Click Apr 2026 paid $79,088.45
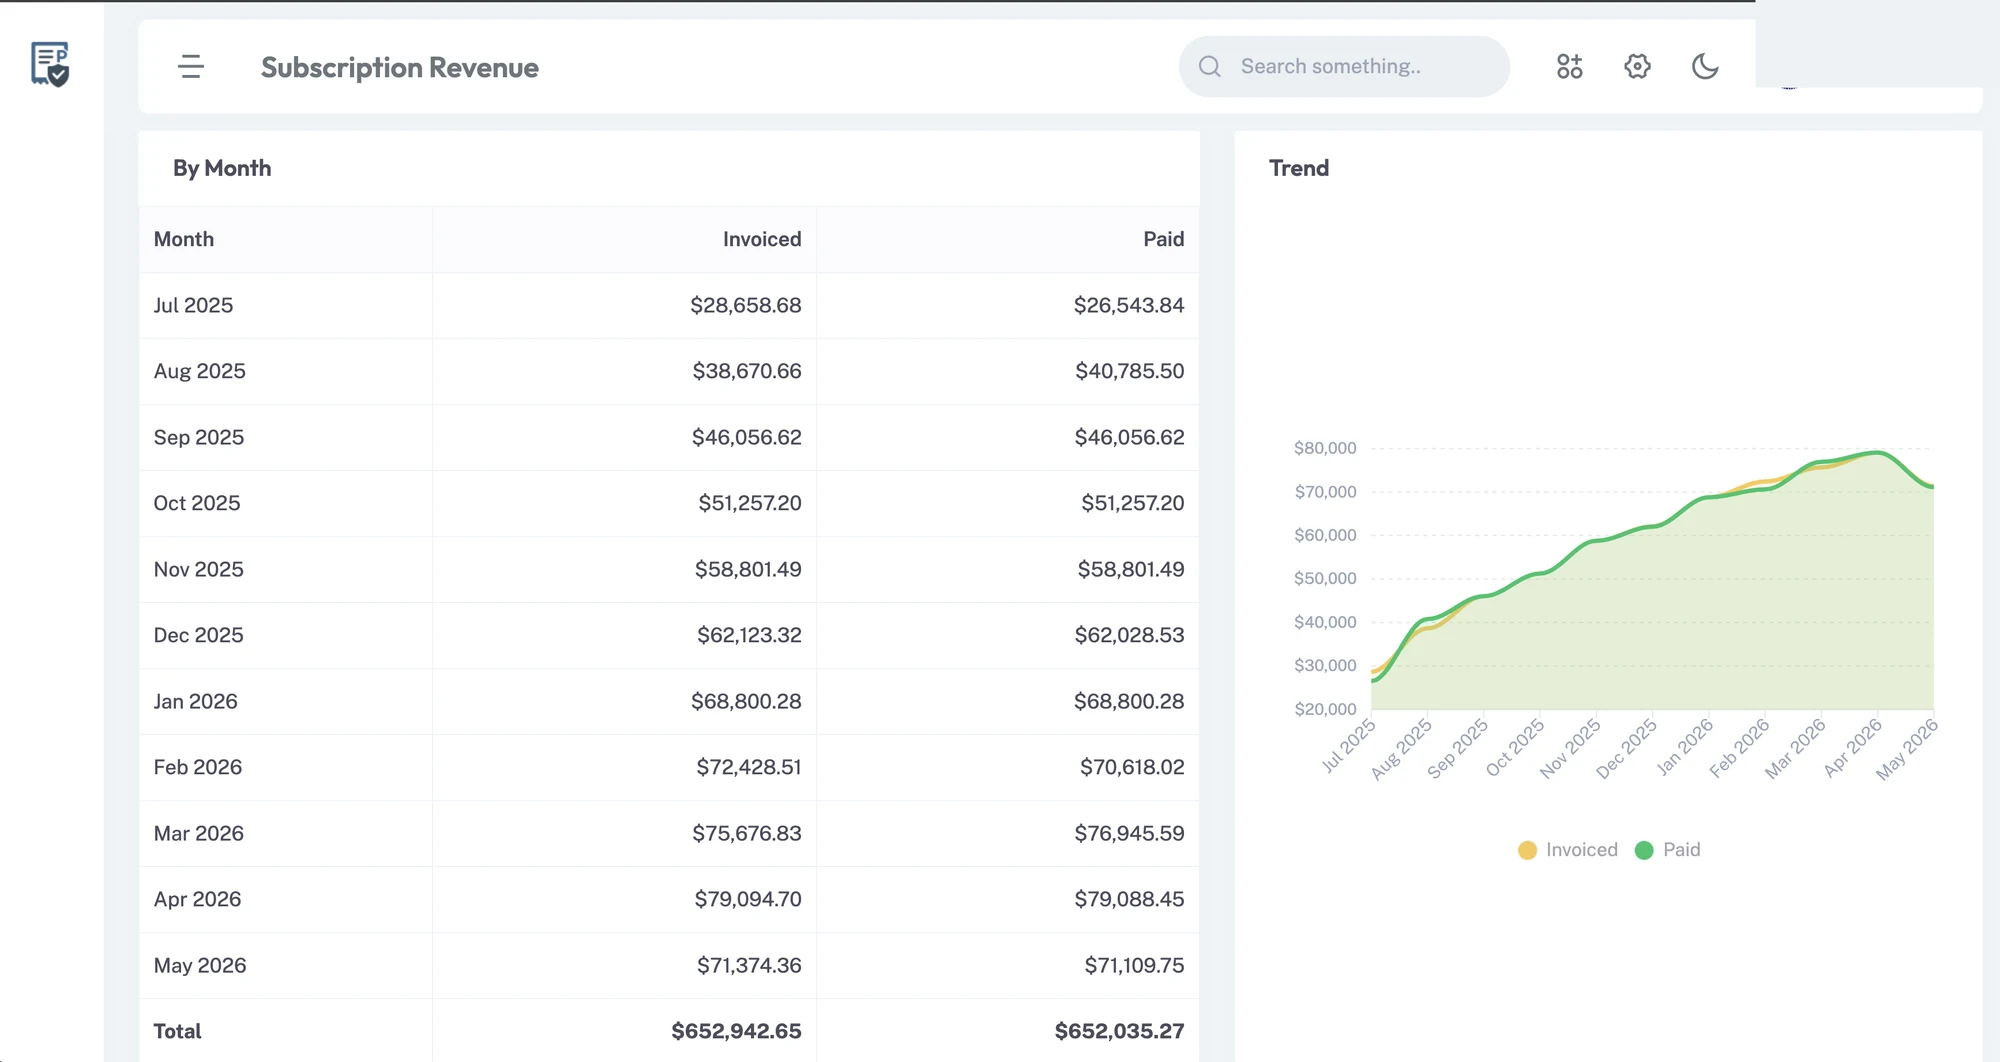 pos(1129,899)
